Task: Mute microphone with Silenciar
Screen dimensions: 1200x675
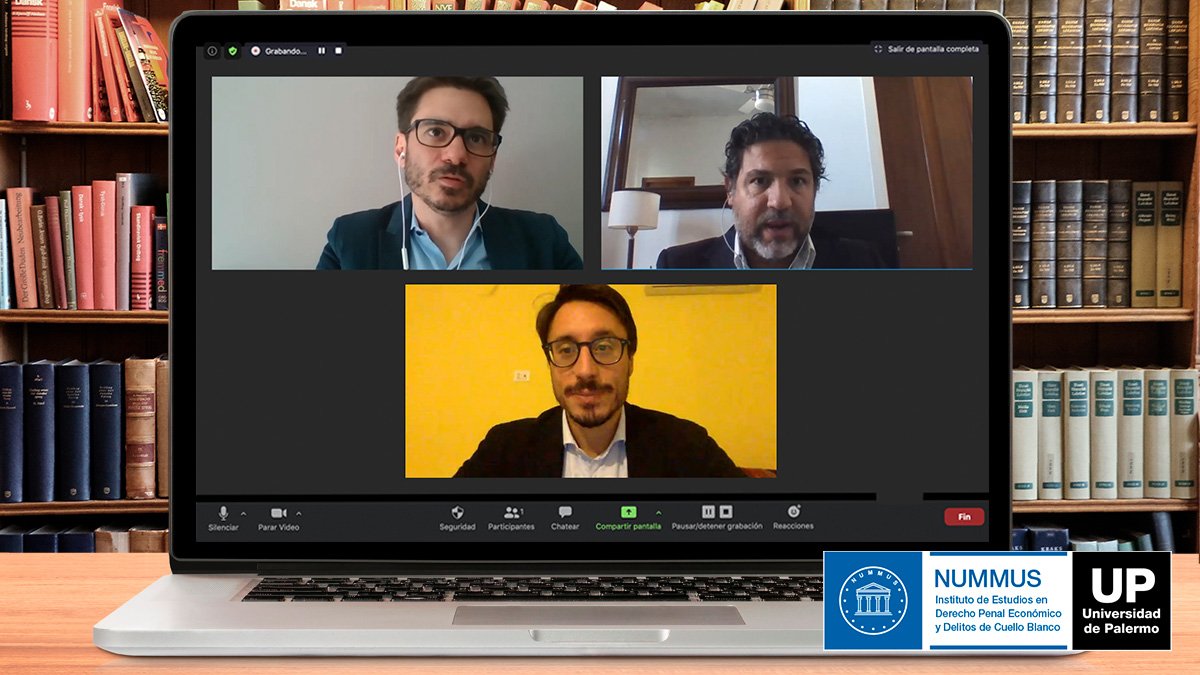Action: coord(223,518)
